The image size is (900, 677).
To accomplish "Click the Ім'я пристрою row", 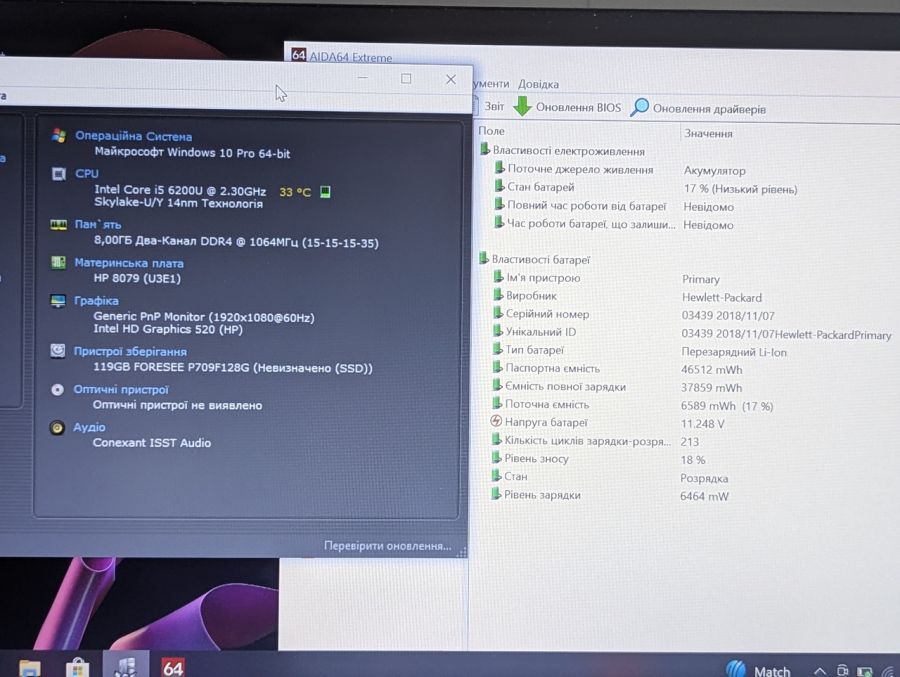I will point(607,278).
